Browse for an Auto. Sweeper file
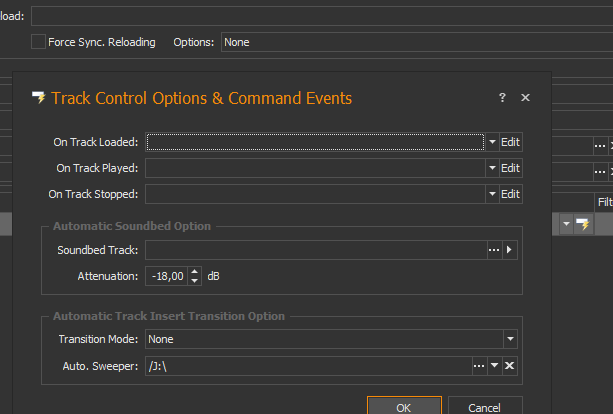Viewport: 613px width, 414px height. [x=477, y=366]
